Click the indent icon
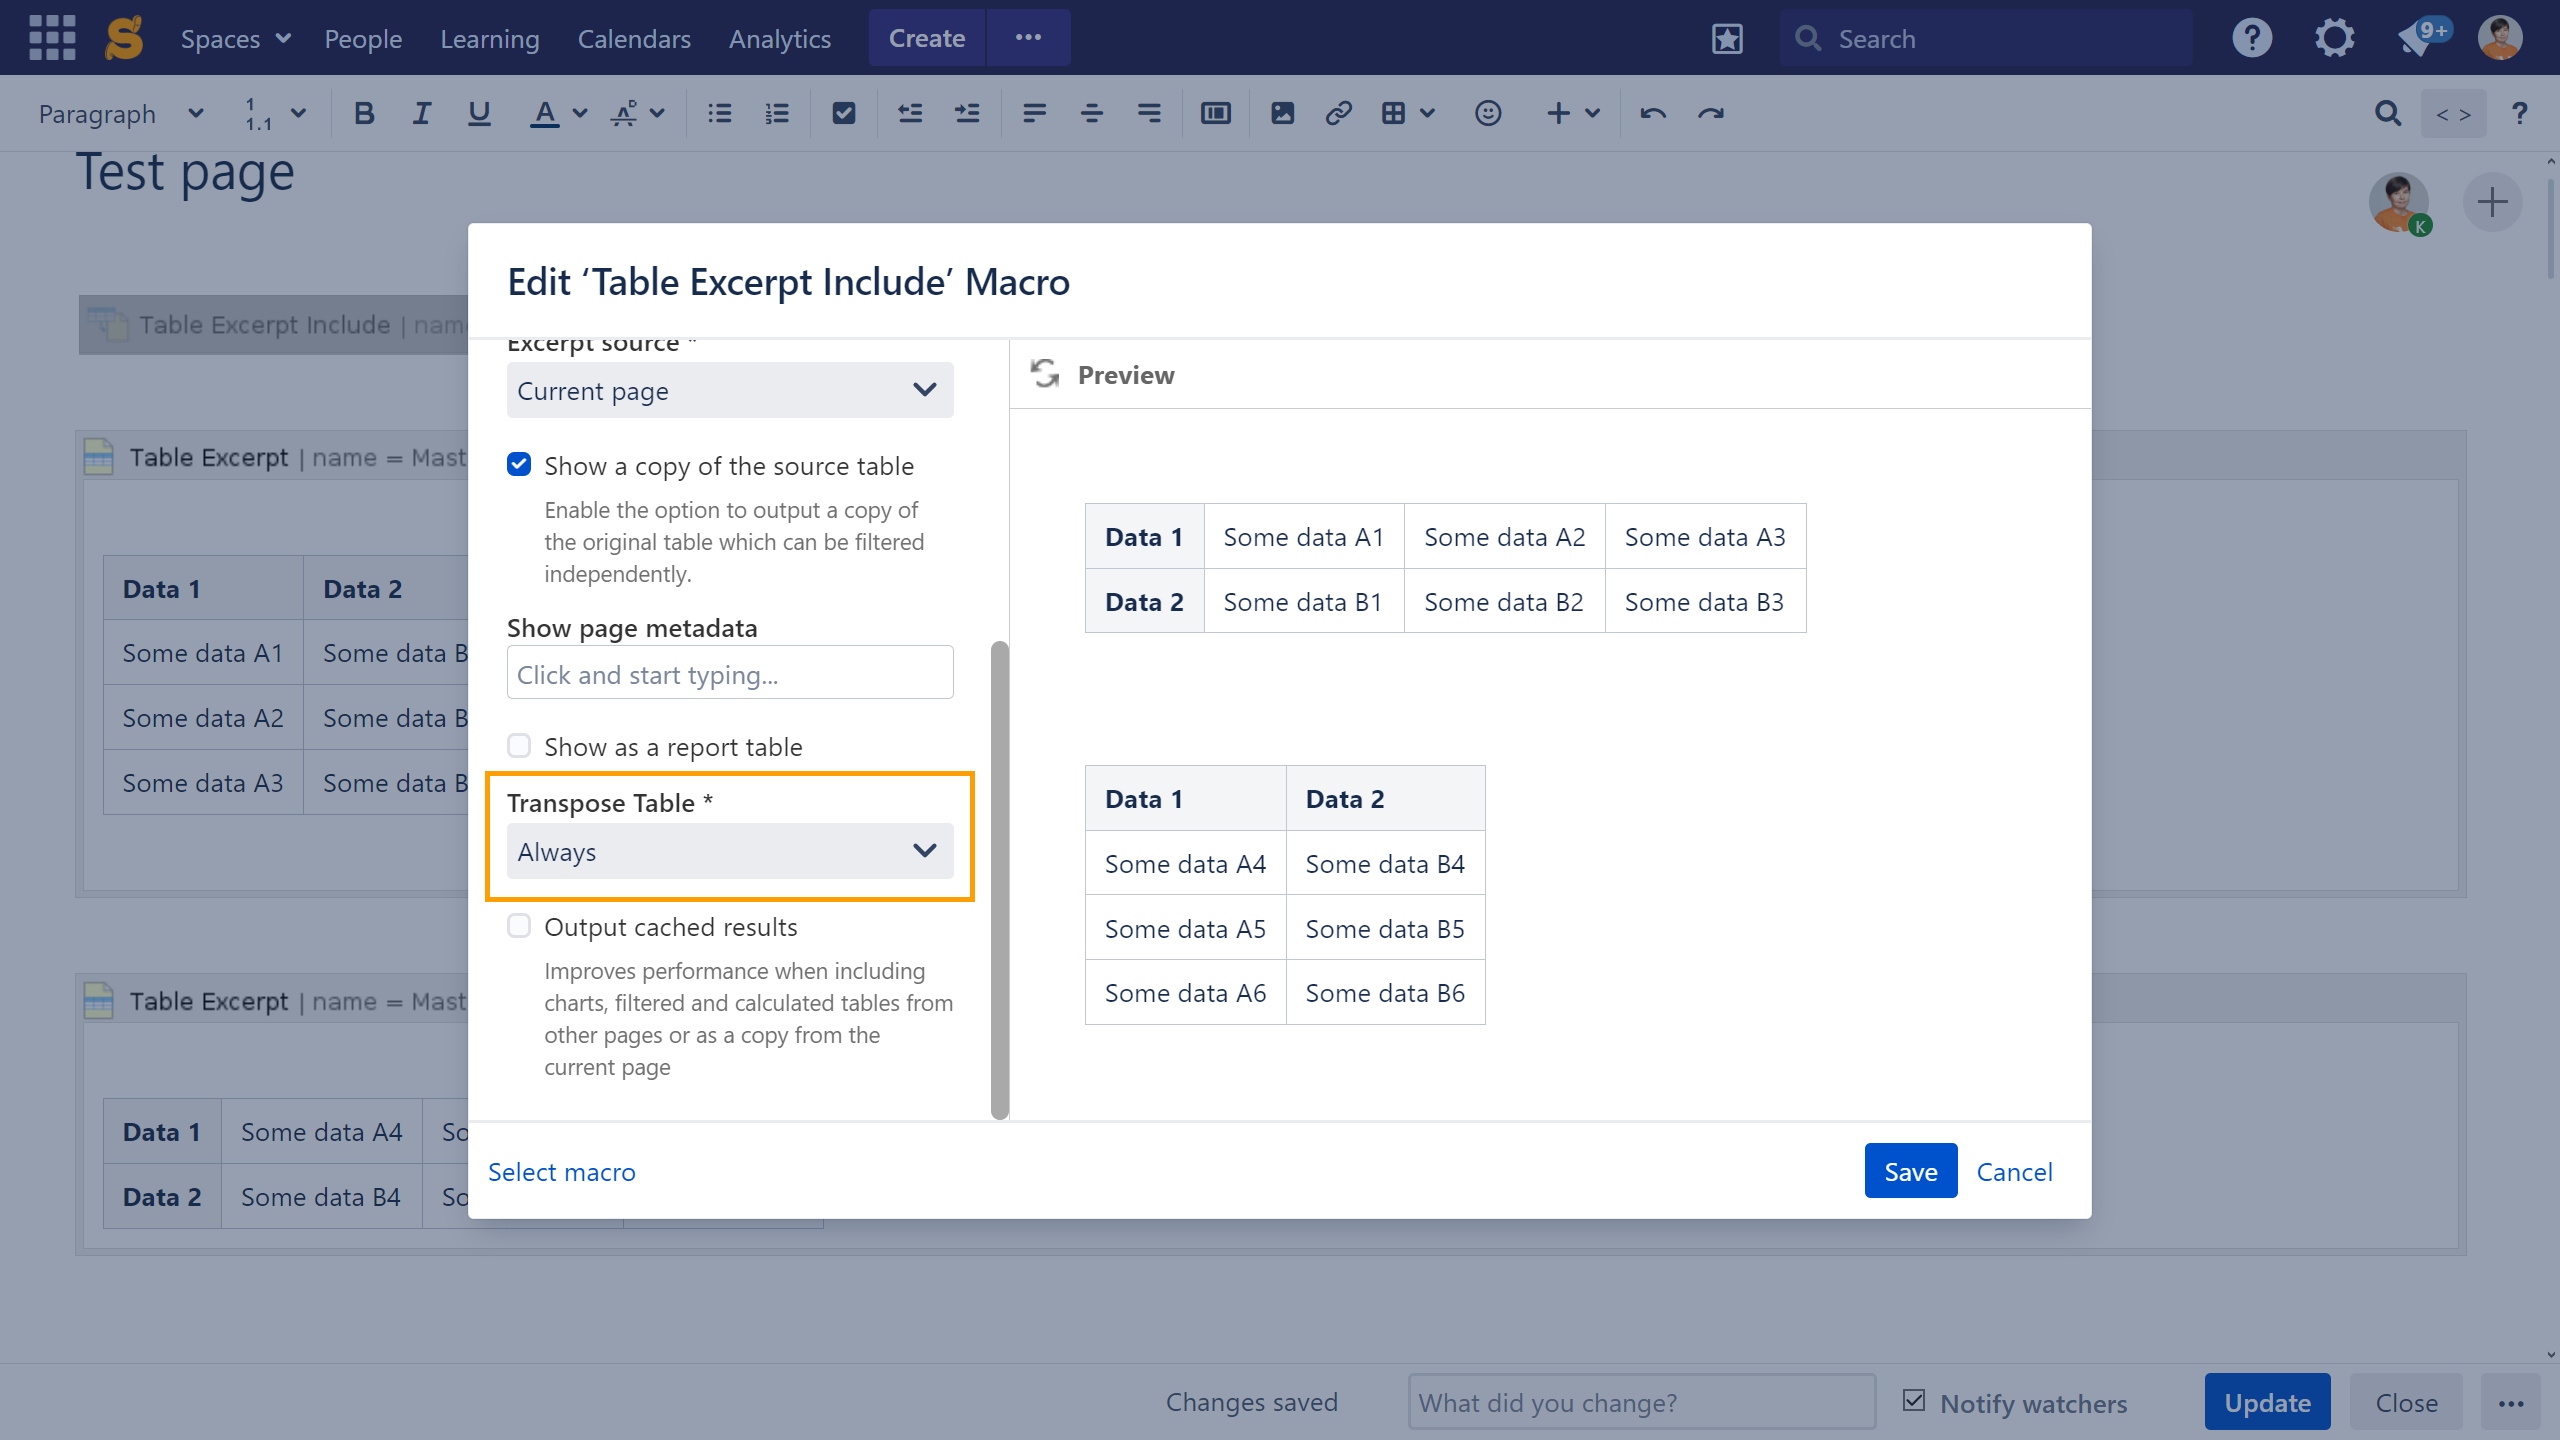The height and width of the screenshot is (1440, 2560). (967, 113)
